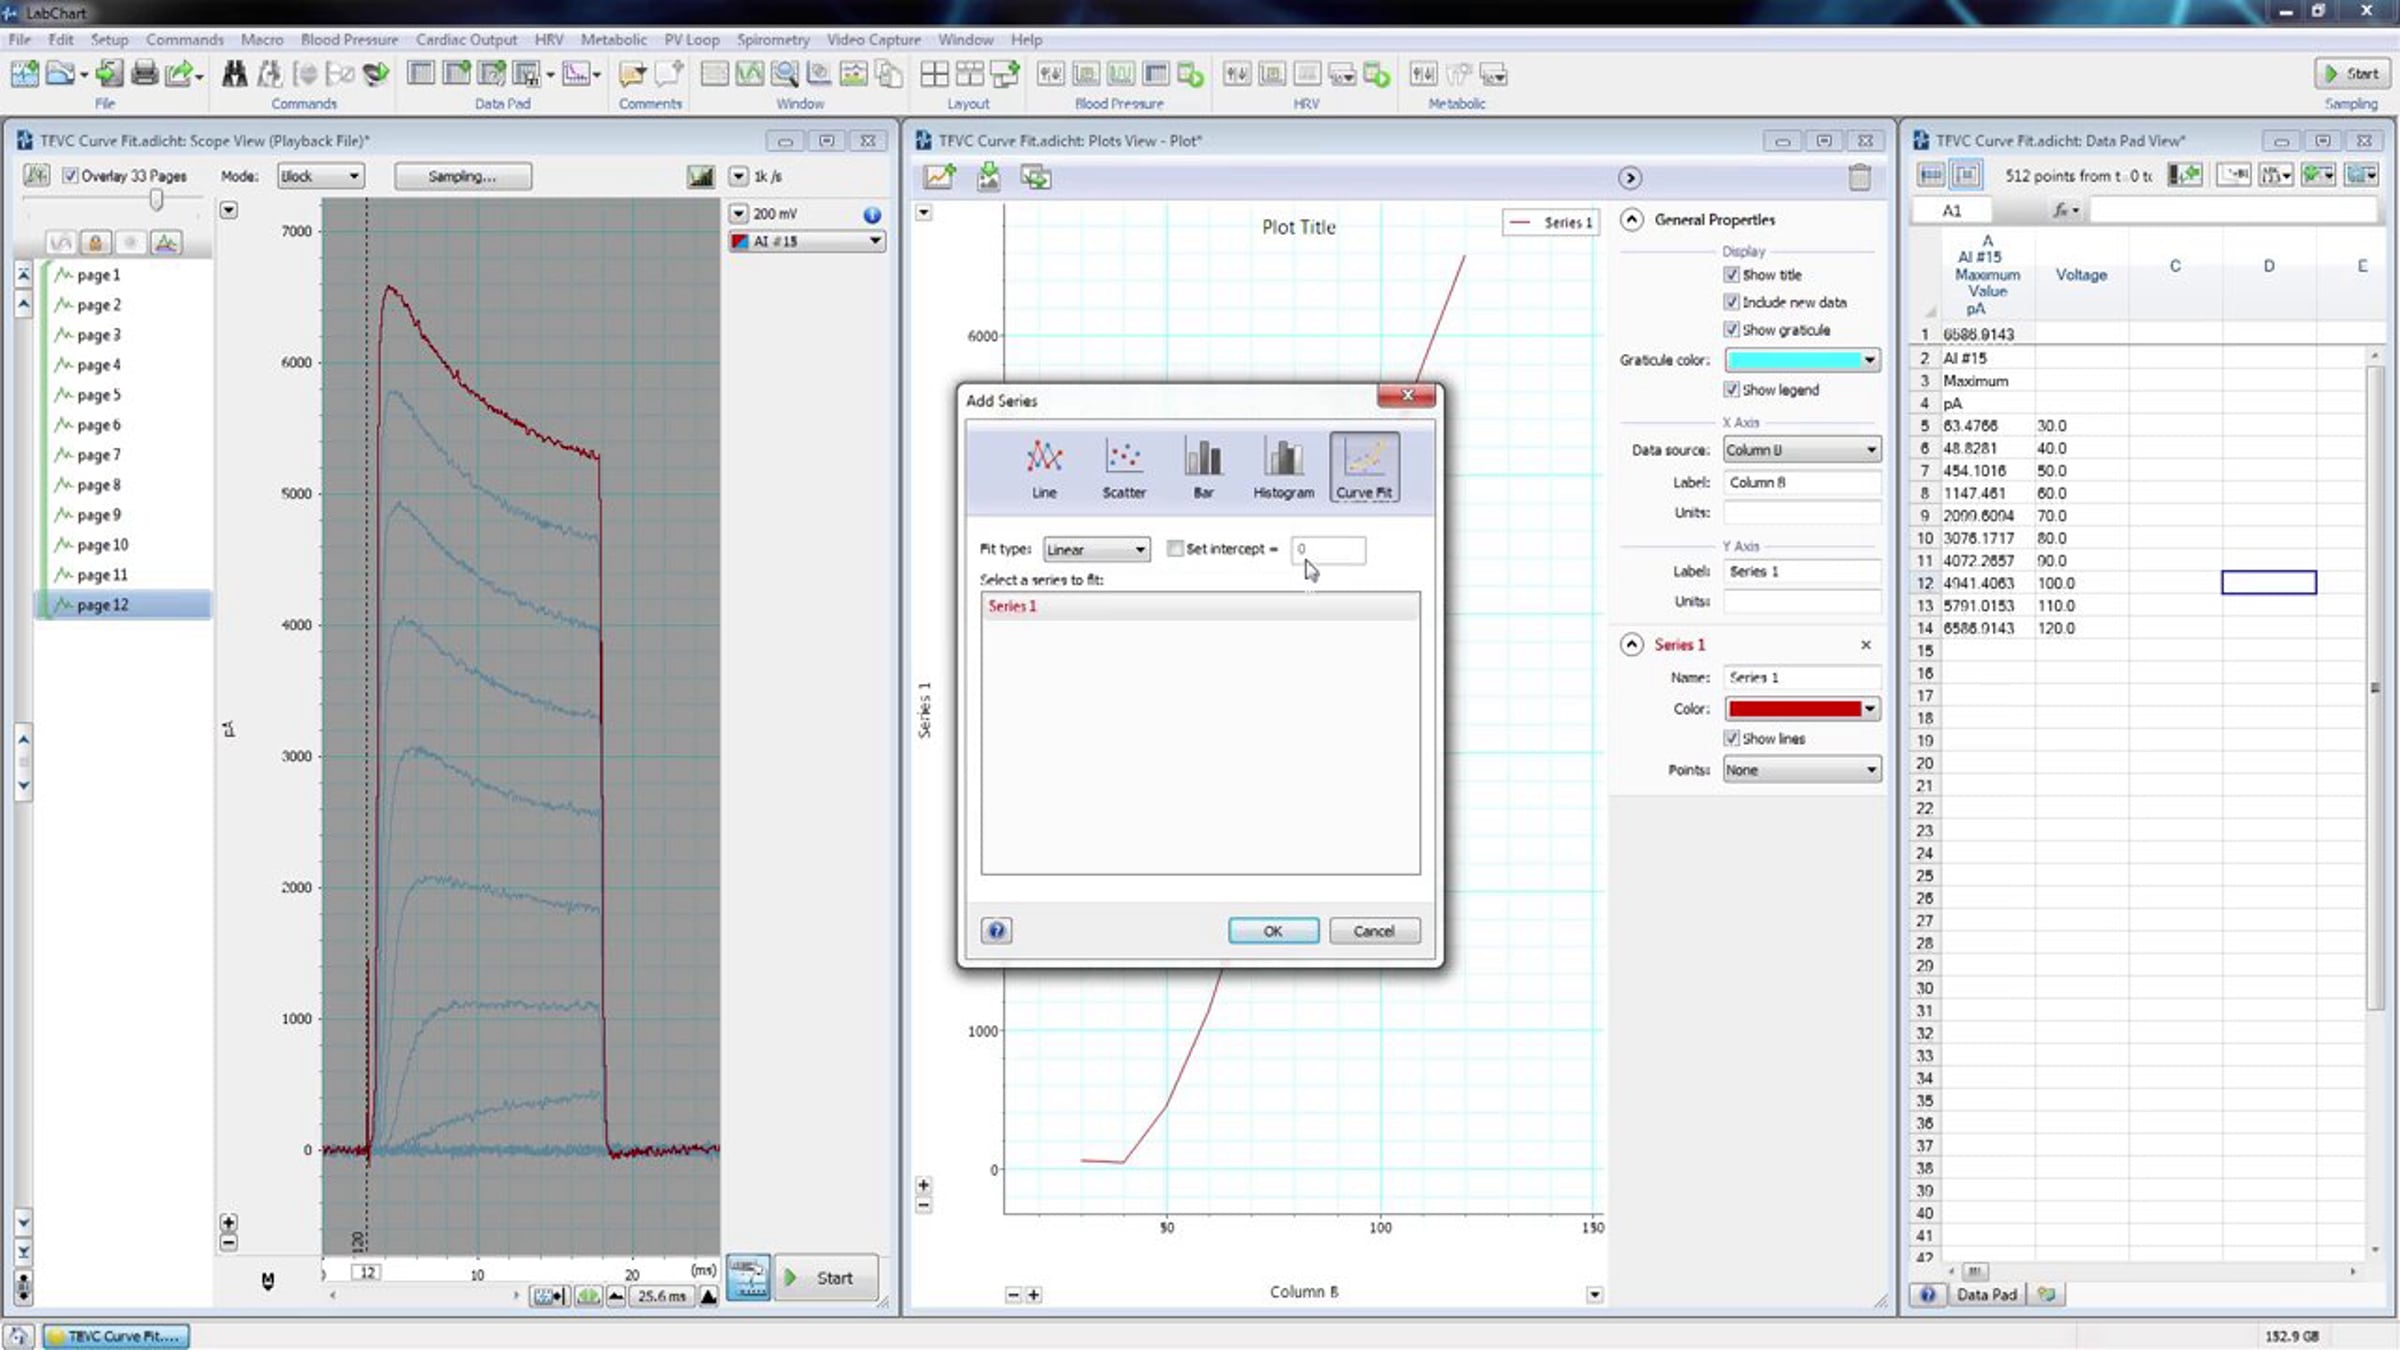Open the Setup menu

click(109, 39)
